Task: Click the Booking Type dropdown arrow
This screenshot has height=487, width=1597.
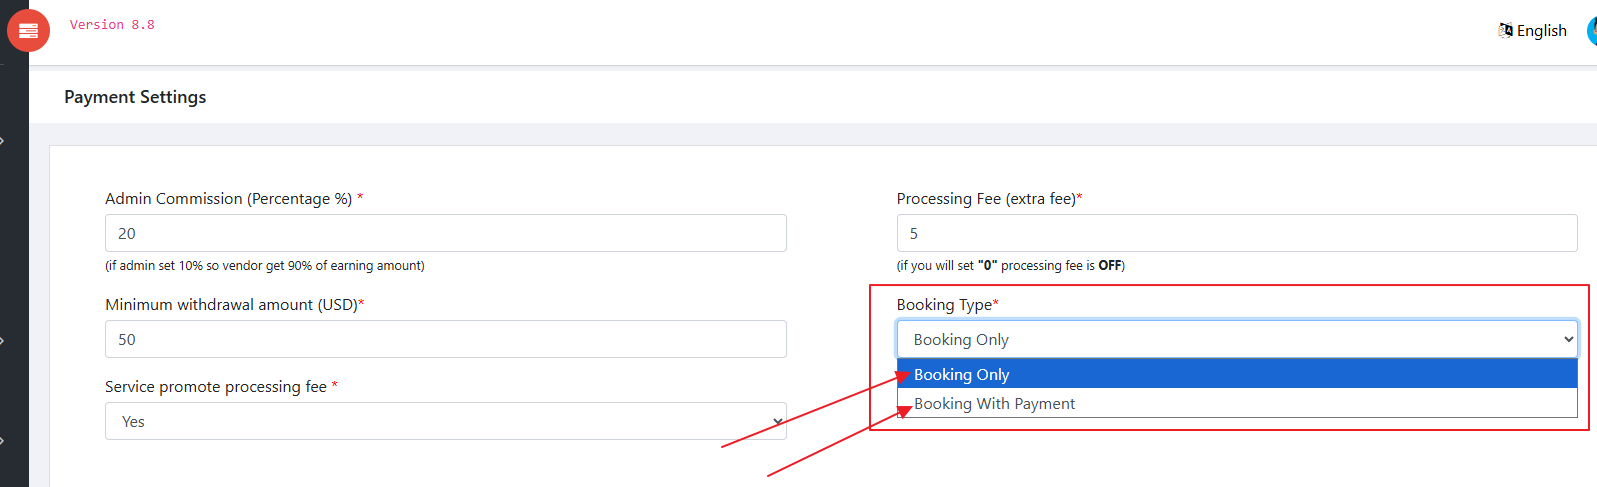Action: point(1568,339)
